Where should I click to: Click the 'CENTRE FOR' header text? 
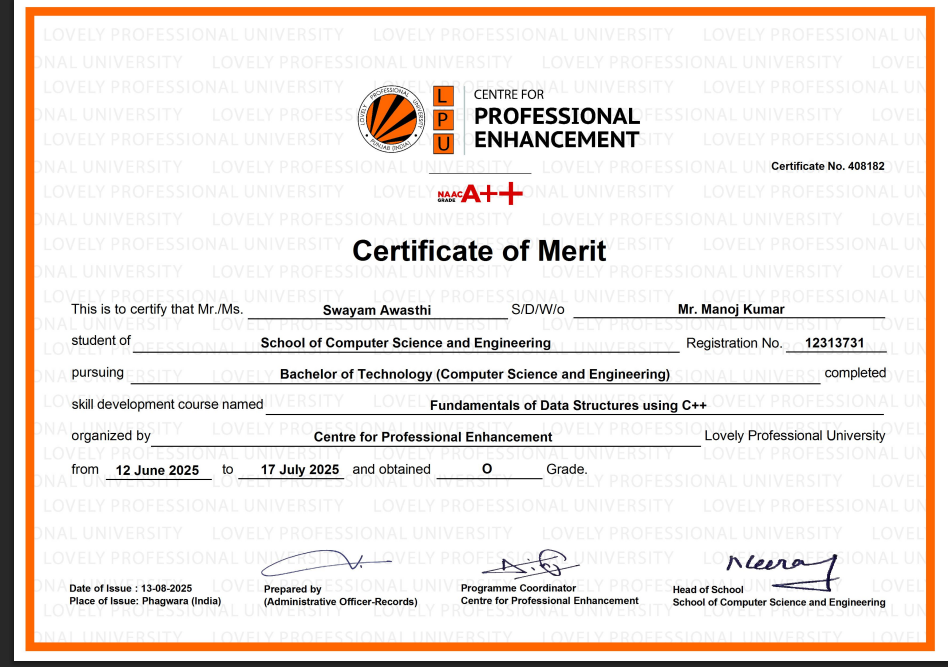click(508, 95)
